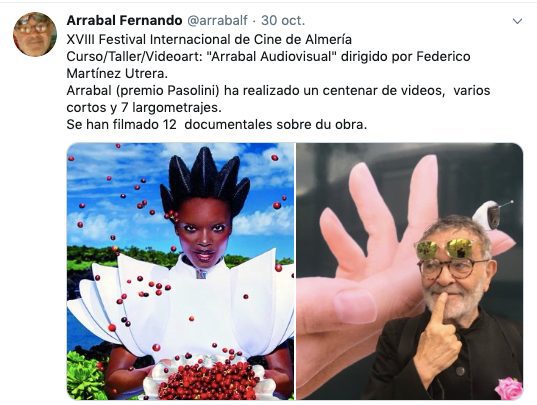537x405 pixels.
Task: Open the 30 oct. tweet timestamp
Action: click(x=283, y=21)
